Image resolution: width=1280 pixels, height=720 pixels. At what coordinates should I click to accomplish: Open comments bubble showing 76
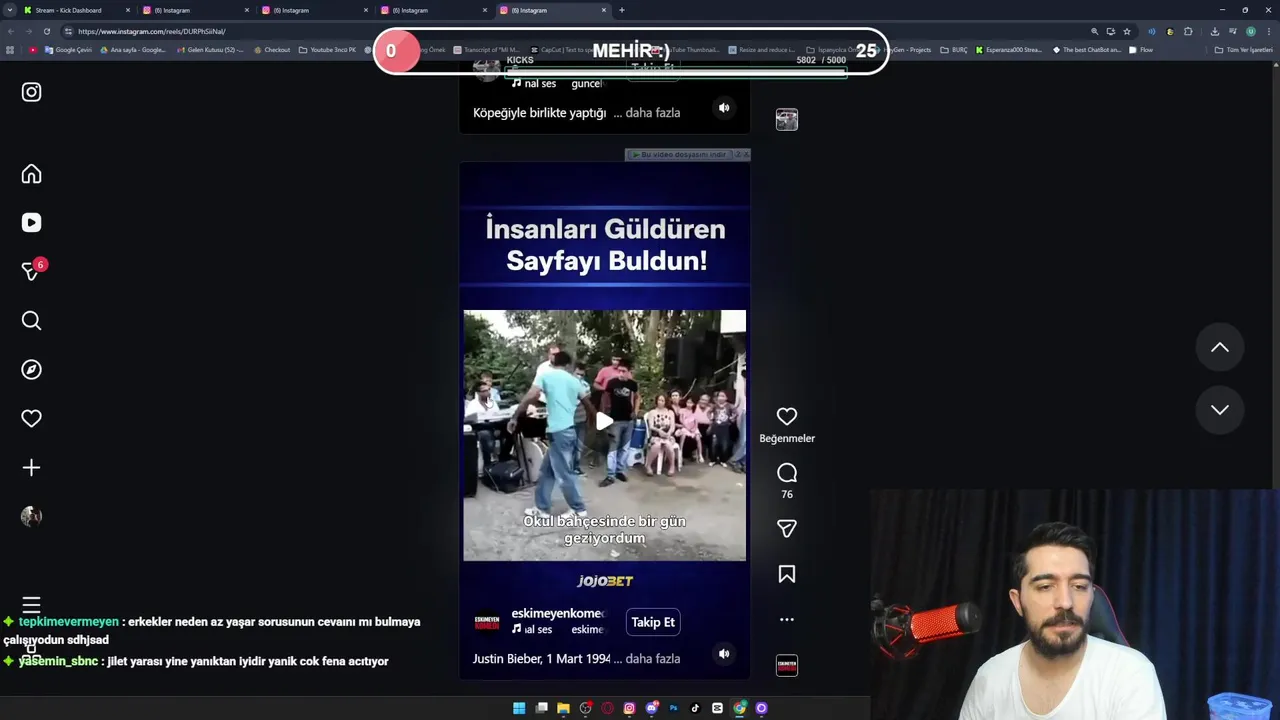[x=787, y=473]
